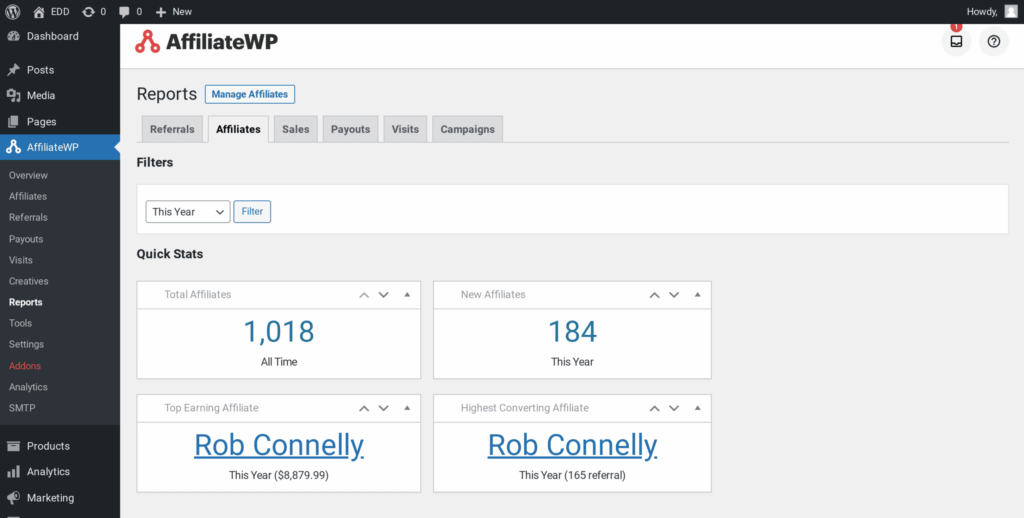This screenshot has height=518, width=1024.
Task: Click the 184 new affiliates value
Action: 572,332
